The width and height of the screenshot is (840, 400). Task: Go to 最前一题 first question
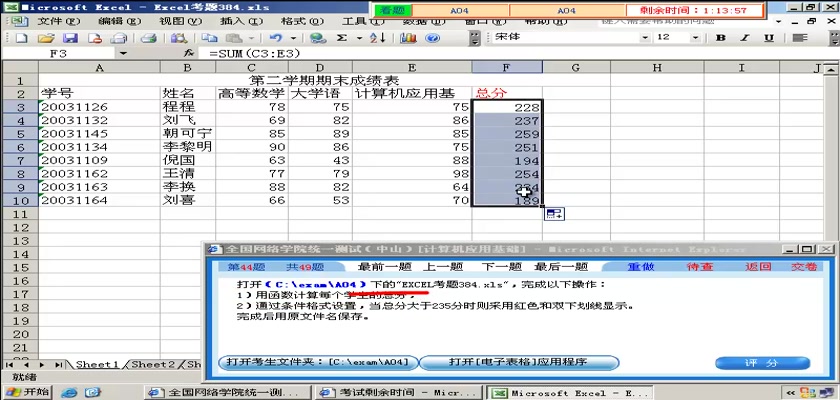click(x=384, y=267)
